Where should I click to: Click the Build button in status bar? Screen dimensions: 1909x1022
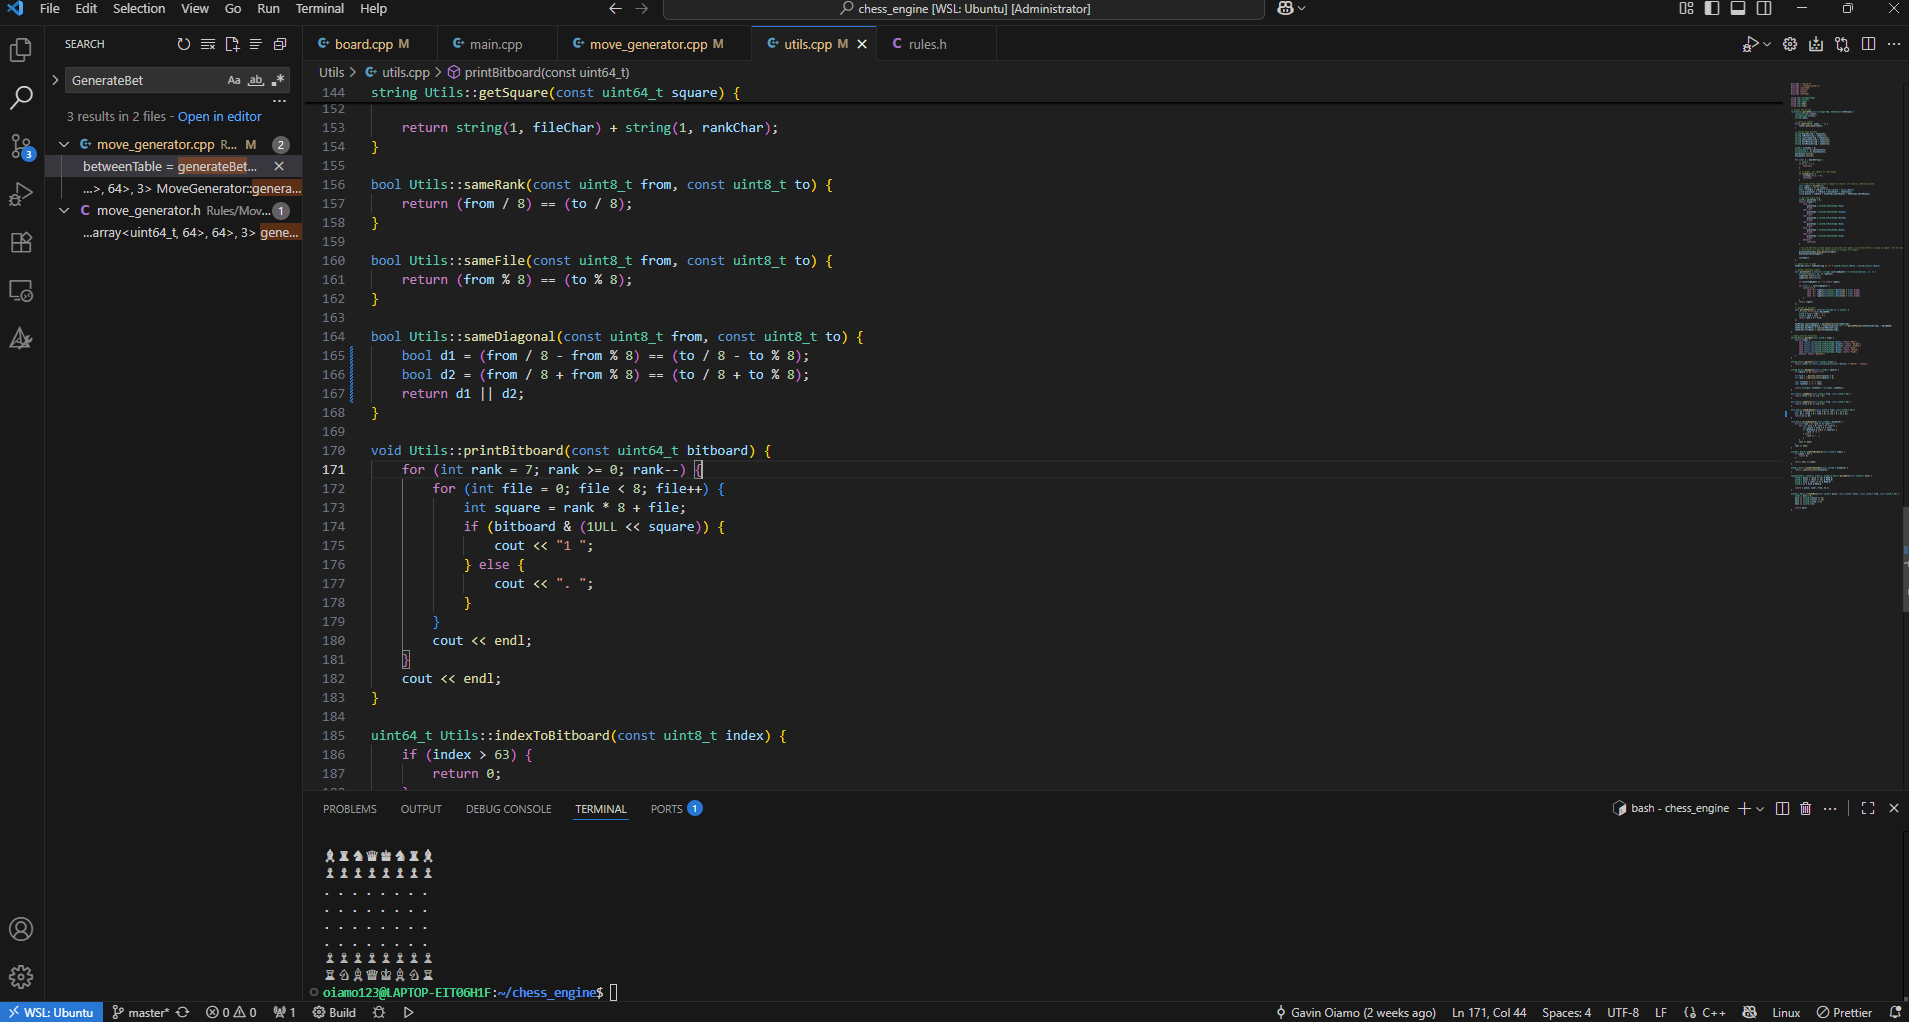334,1012
